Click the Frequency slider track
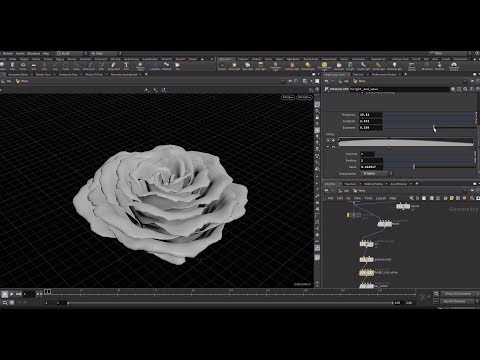480x360 pixels. tap(429, 115)
